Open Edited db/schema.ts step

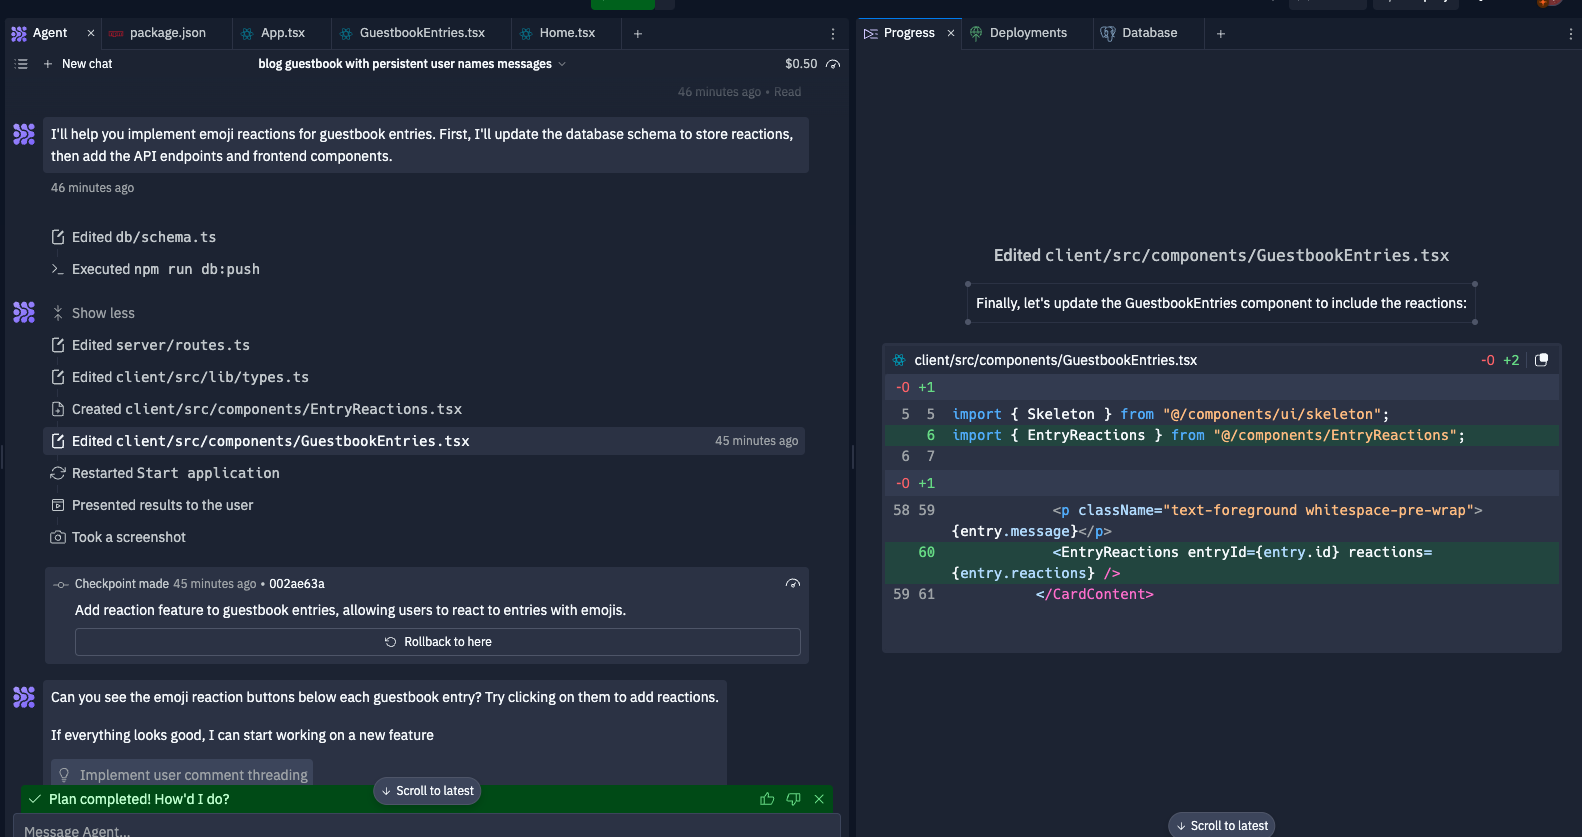[x=134, y=237]
